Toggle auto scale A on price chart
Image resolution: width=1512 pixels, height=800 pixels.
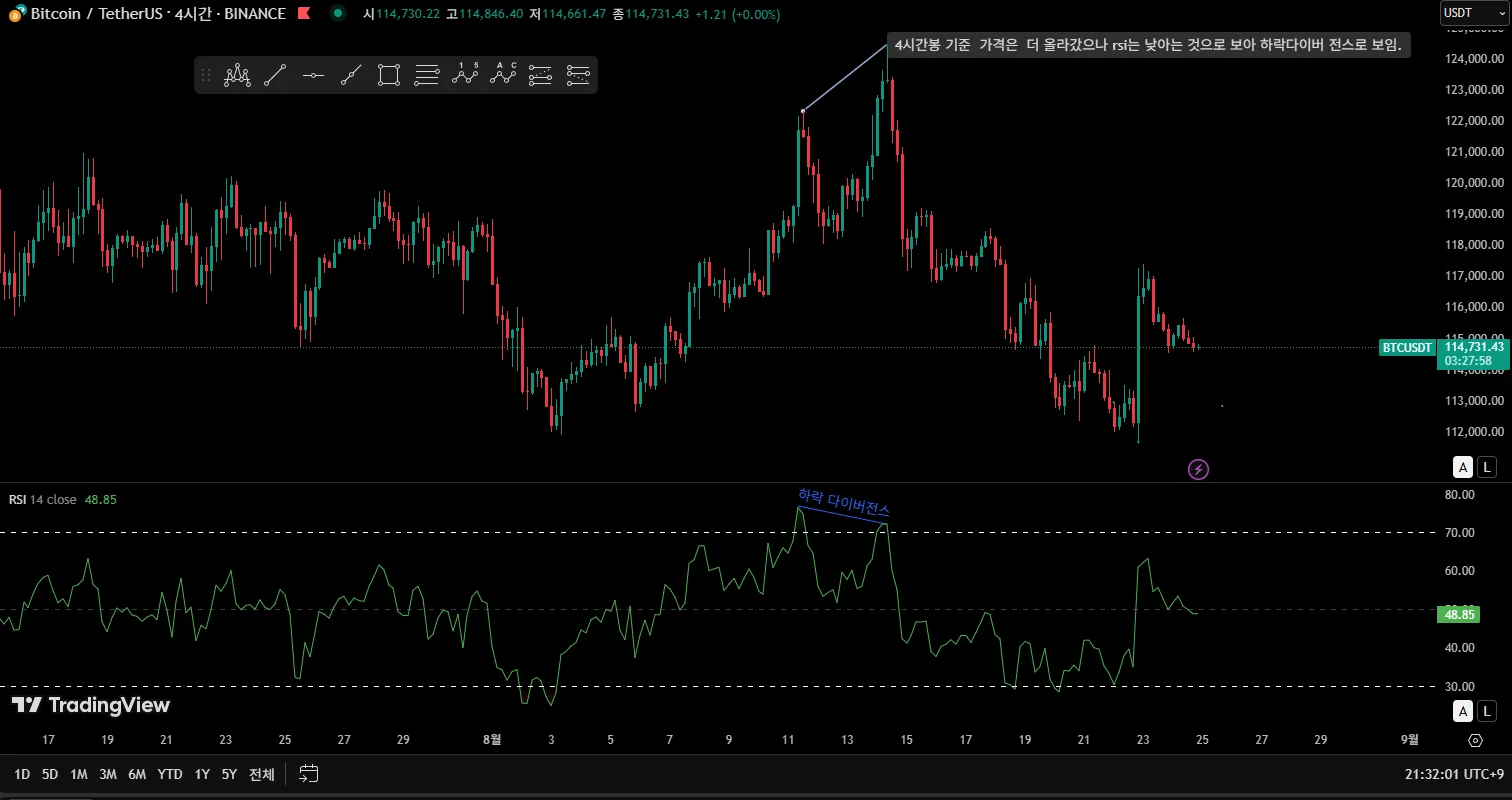point(1463,467)
